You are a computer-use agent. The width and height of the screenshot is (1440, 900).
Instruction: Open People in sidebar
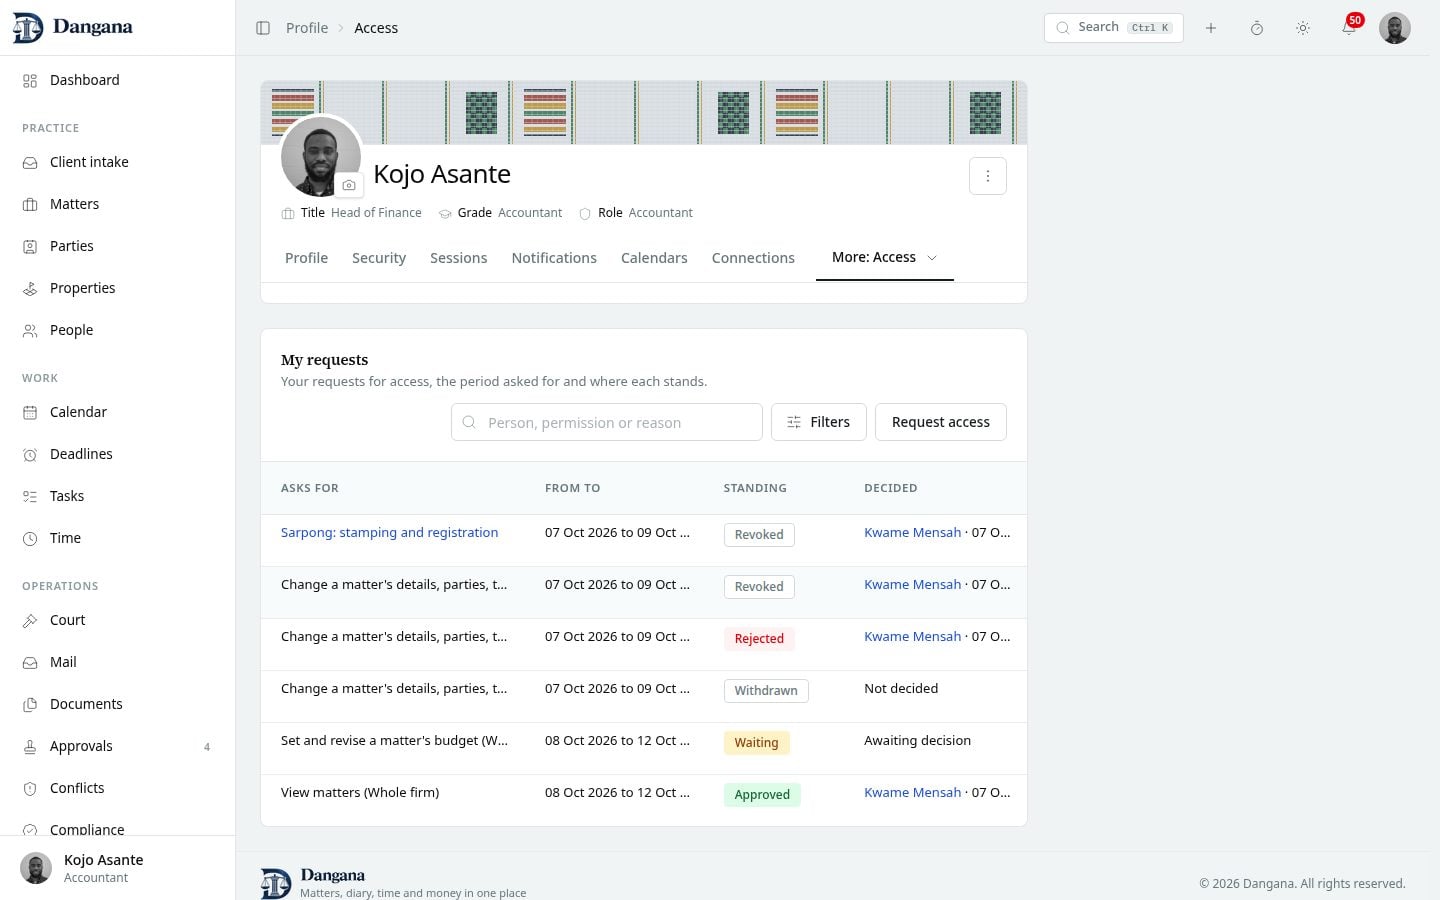click(118, 330)
